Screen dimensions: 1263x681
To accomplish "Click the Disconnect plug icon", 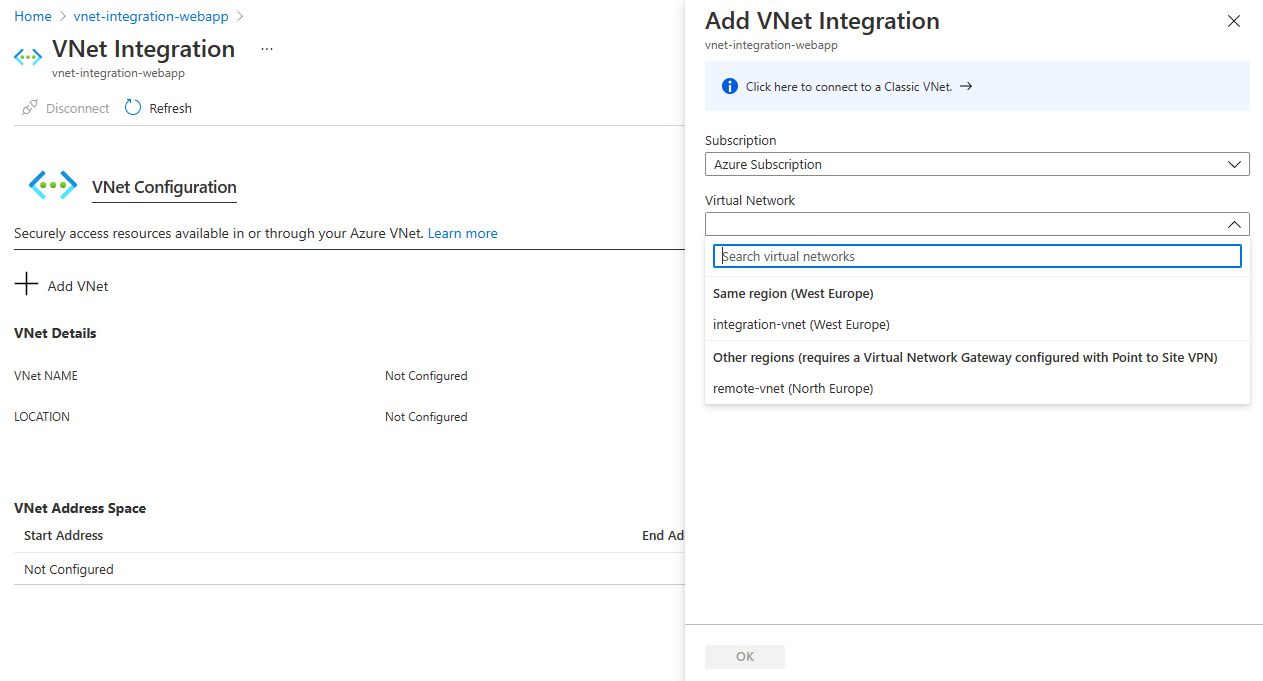I will pyautogui.click(x=30, y=108).
